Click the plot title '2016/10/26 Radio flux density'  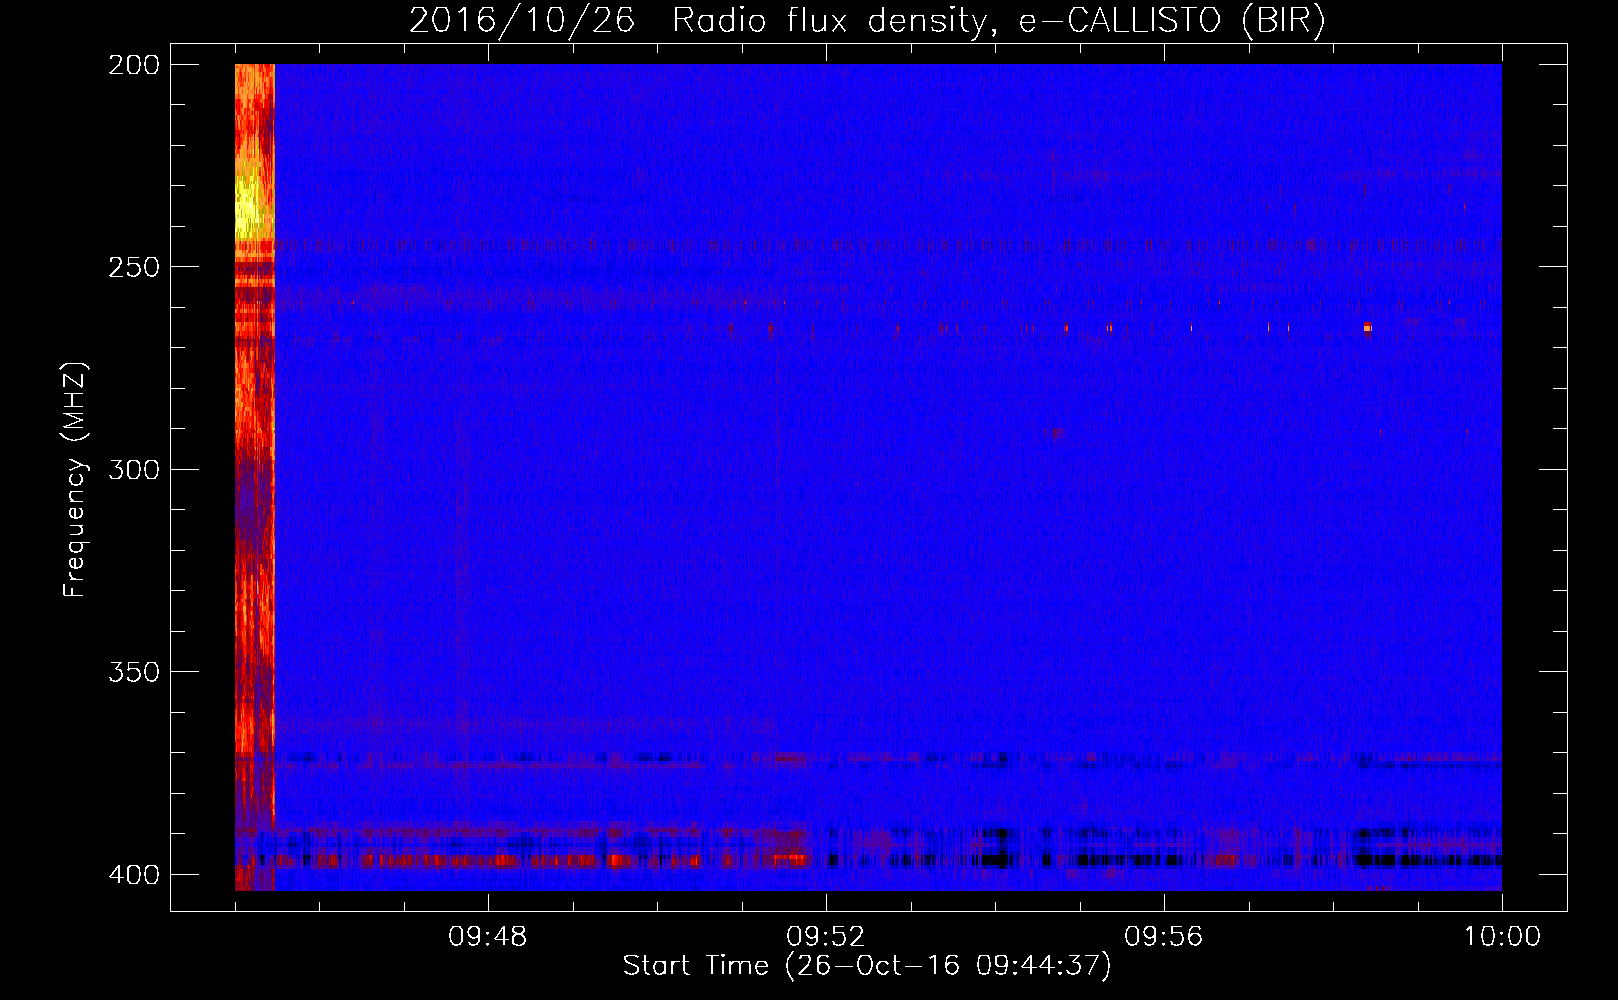click(867, 20)
